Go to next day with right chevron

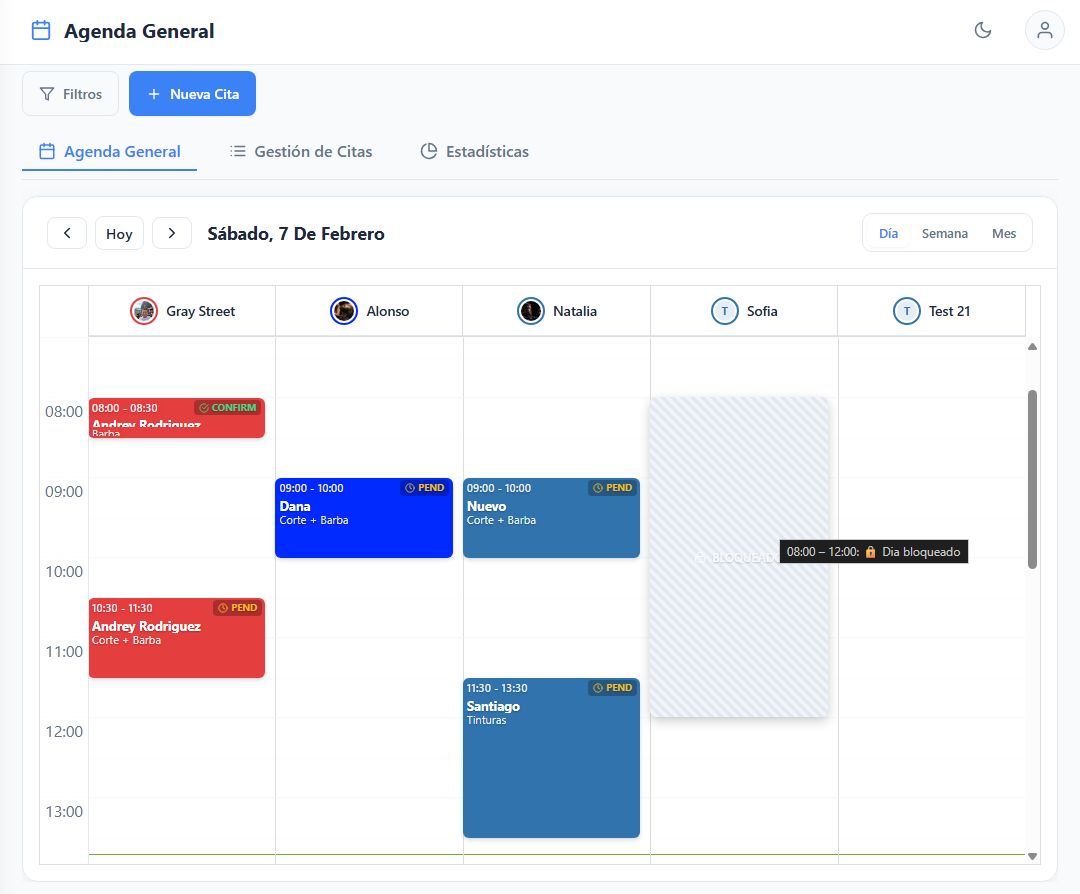tap(172, 233)
